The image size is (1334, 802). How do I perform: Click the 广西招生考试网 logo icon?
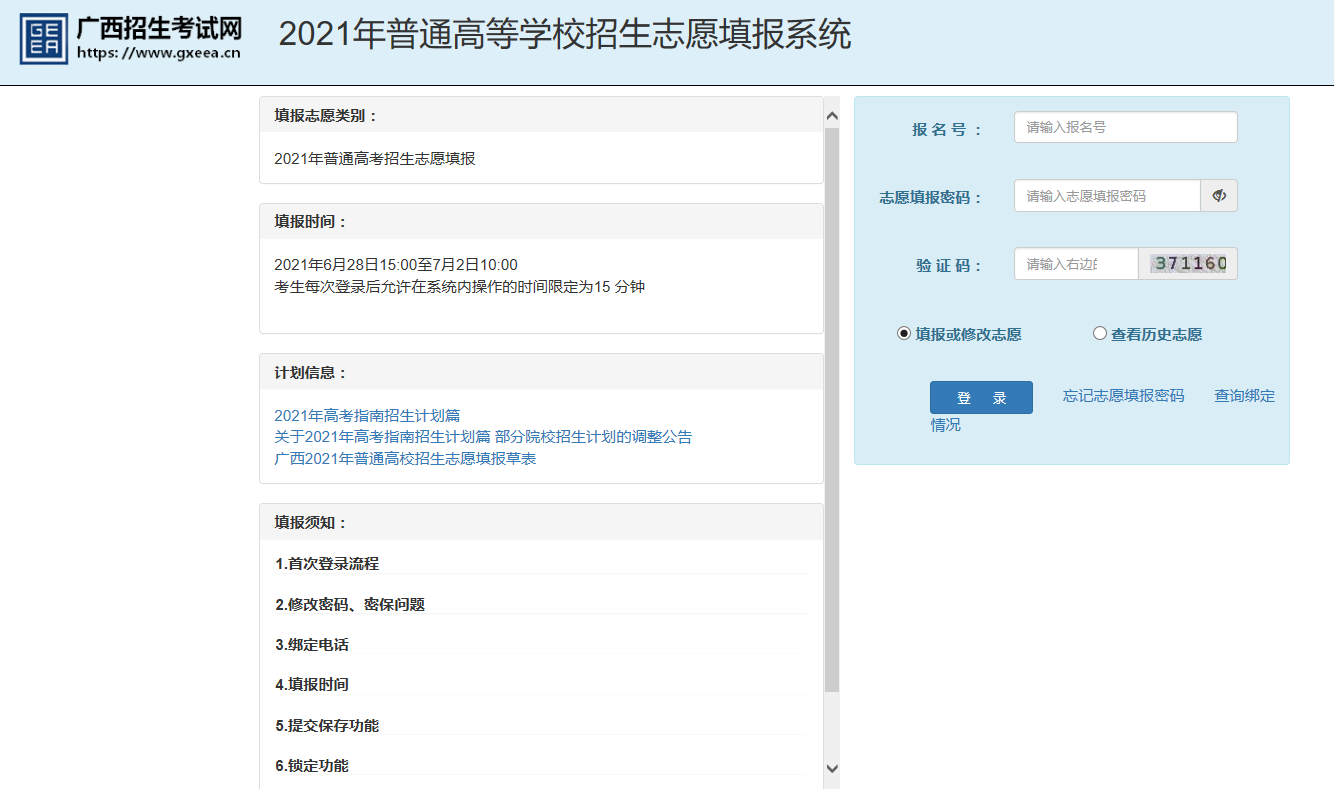click(x=42, y=37)
